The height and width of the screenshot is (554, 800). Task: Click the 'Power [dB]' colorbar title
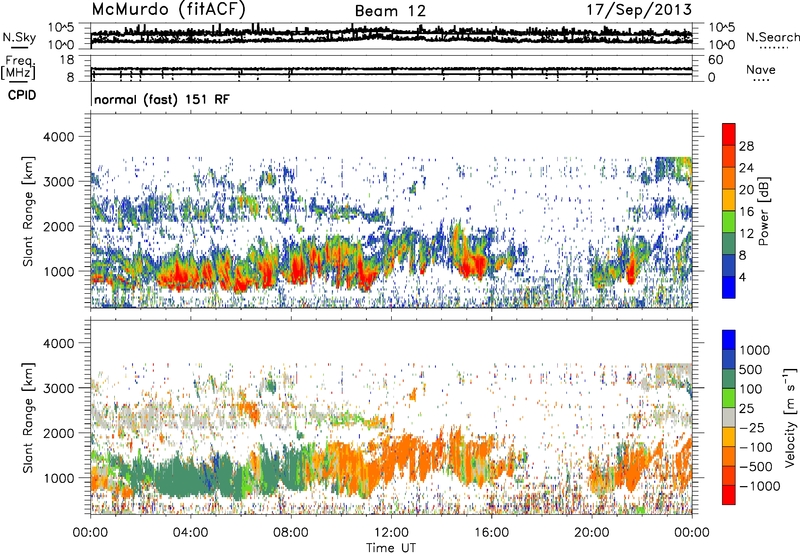[x=763, y=211]
